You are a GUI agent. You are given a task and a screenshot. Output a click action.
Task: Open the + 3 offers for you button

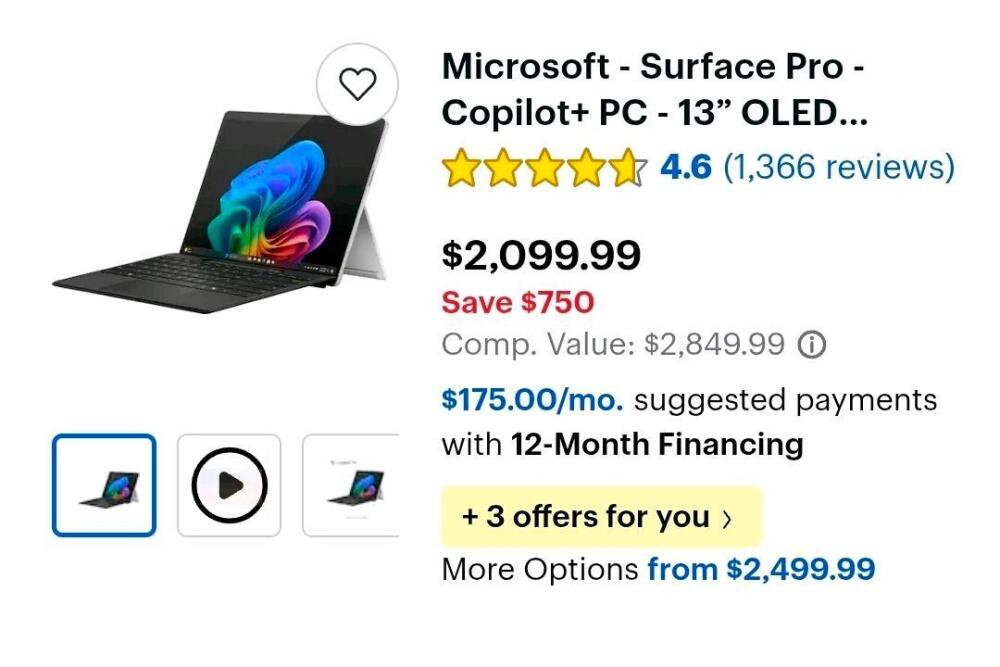[601, 517]
